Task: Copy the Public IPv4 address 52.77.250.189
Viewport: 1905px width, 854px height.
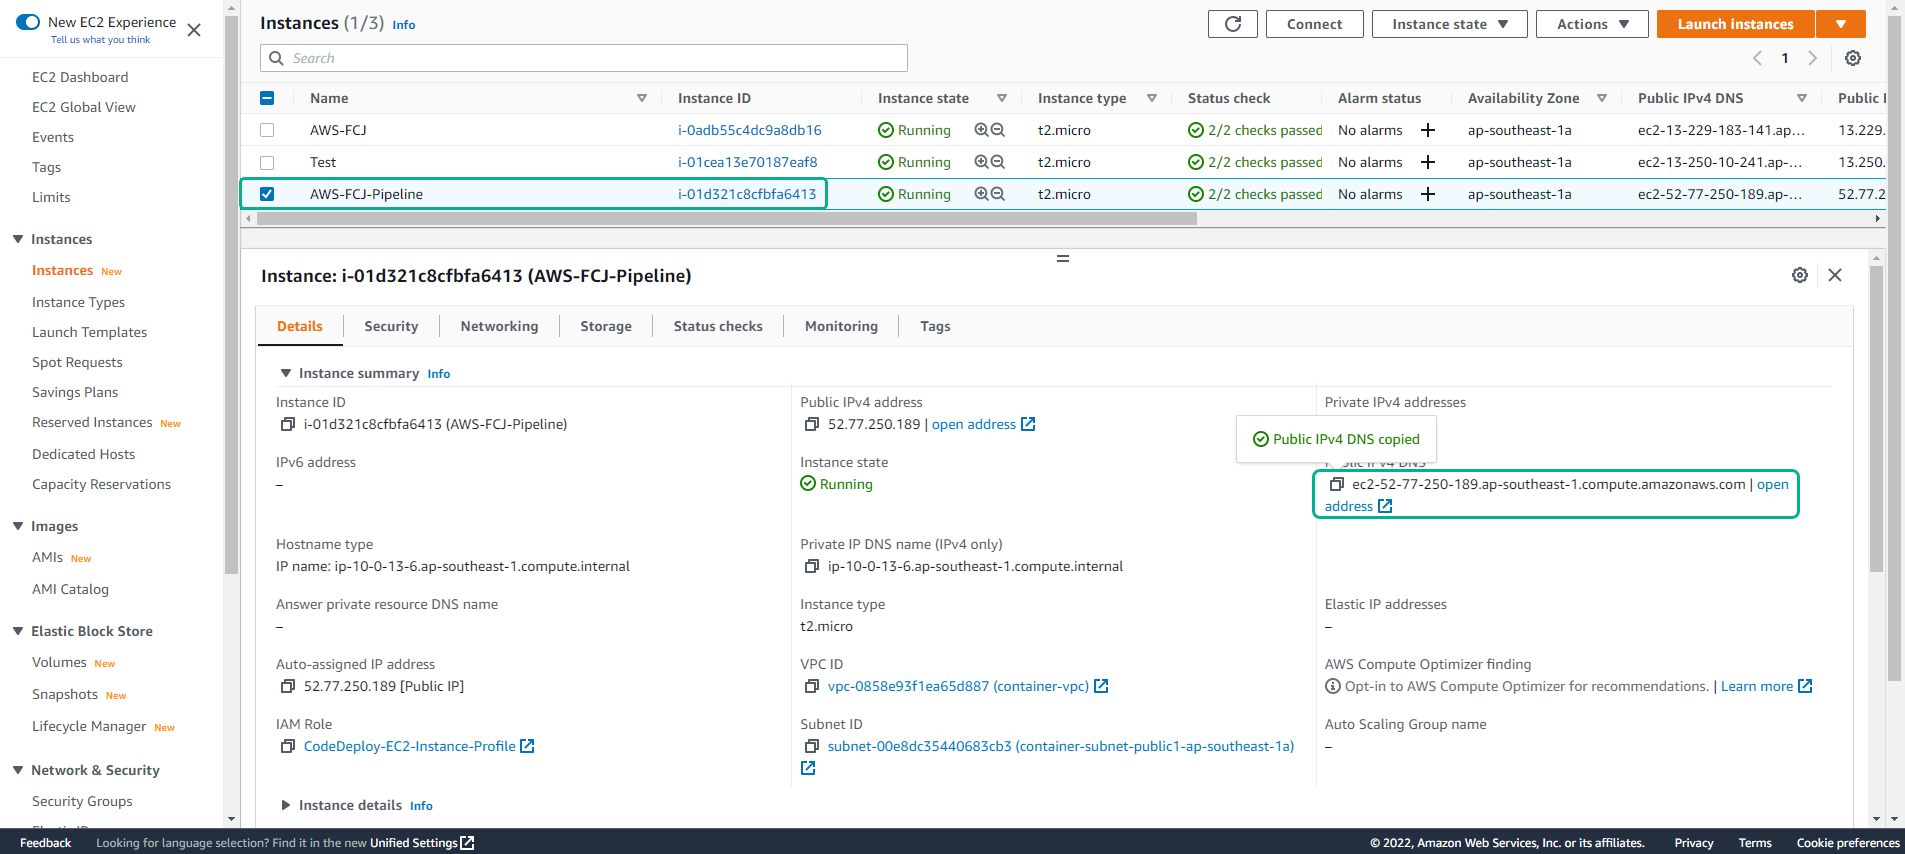Action: (812, 424)
